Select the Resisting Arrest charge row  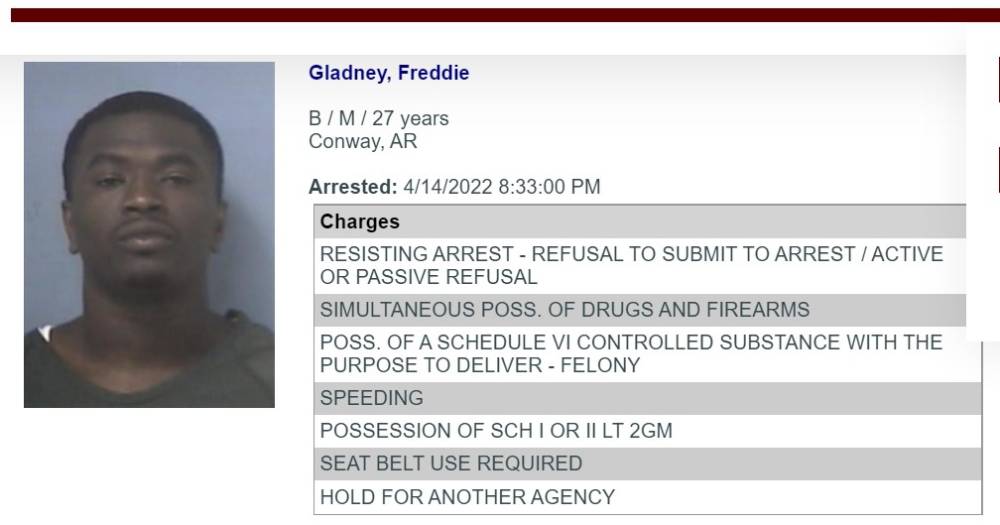coord(640,265)
